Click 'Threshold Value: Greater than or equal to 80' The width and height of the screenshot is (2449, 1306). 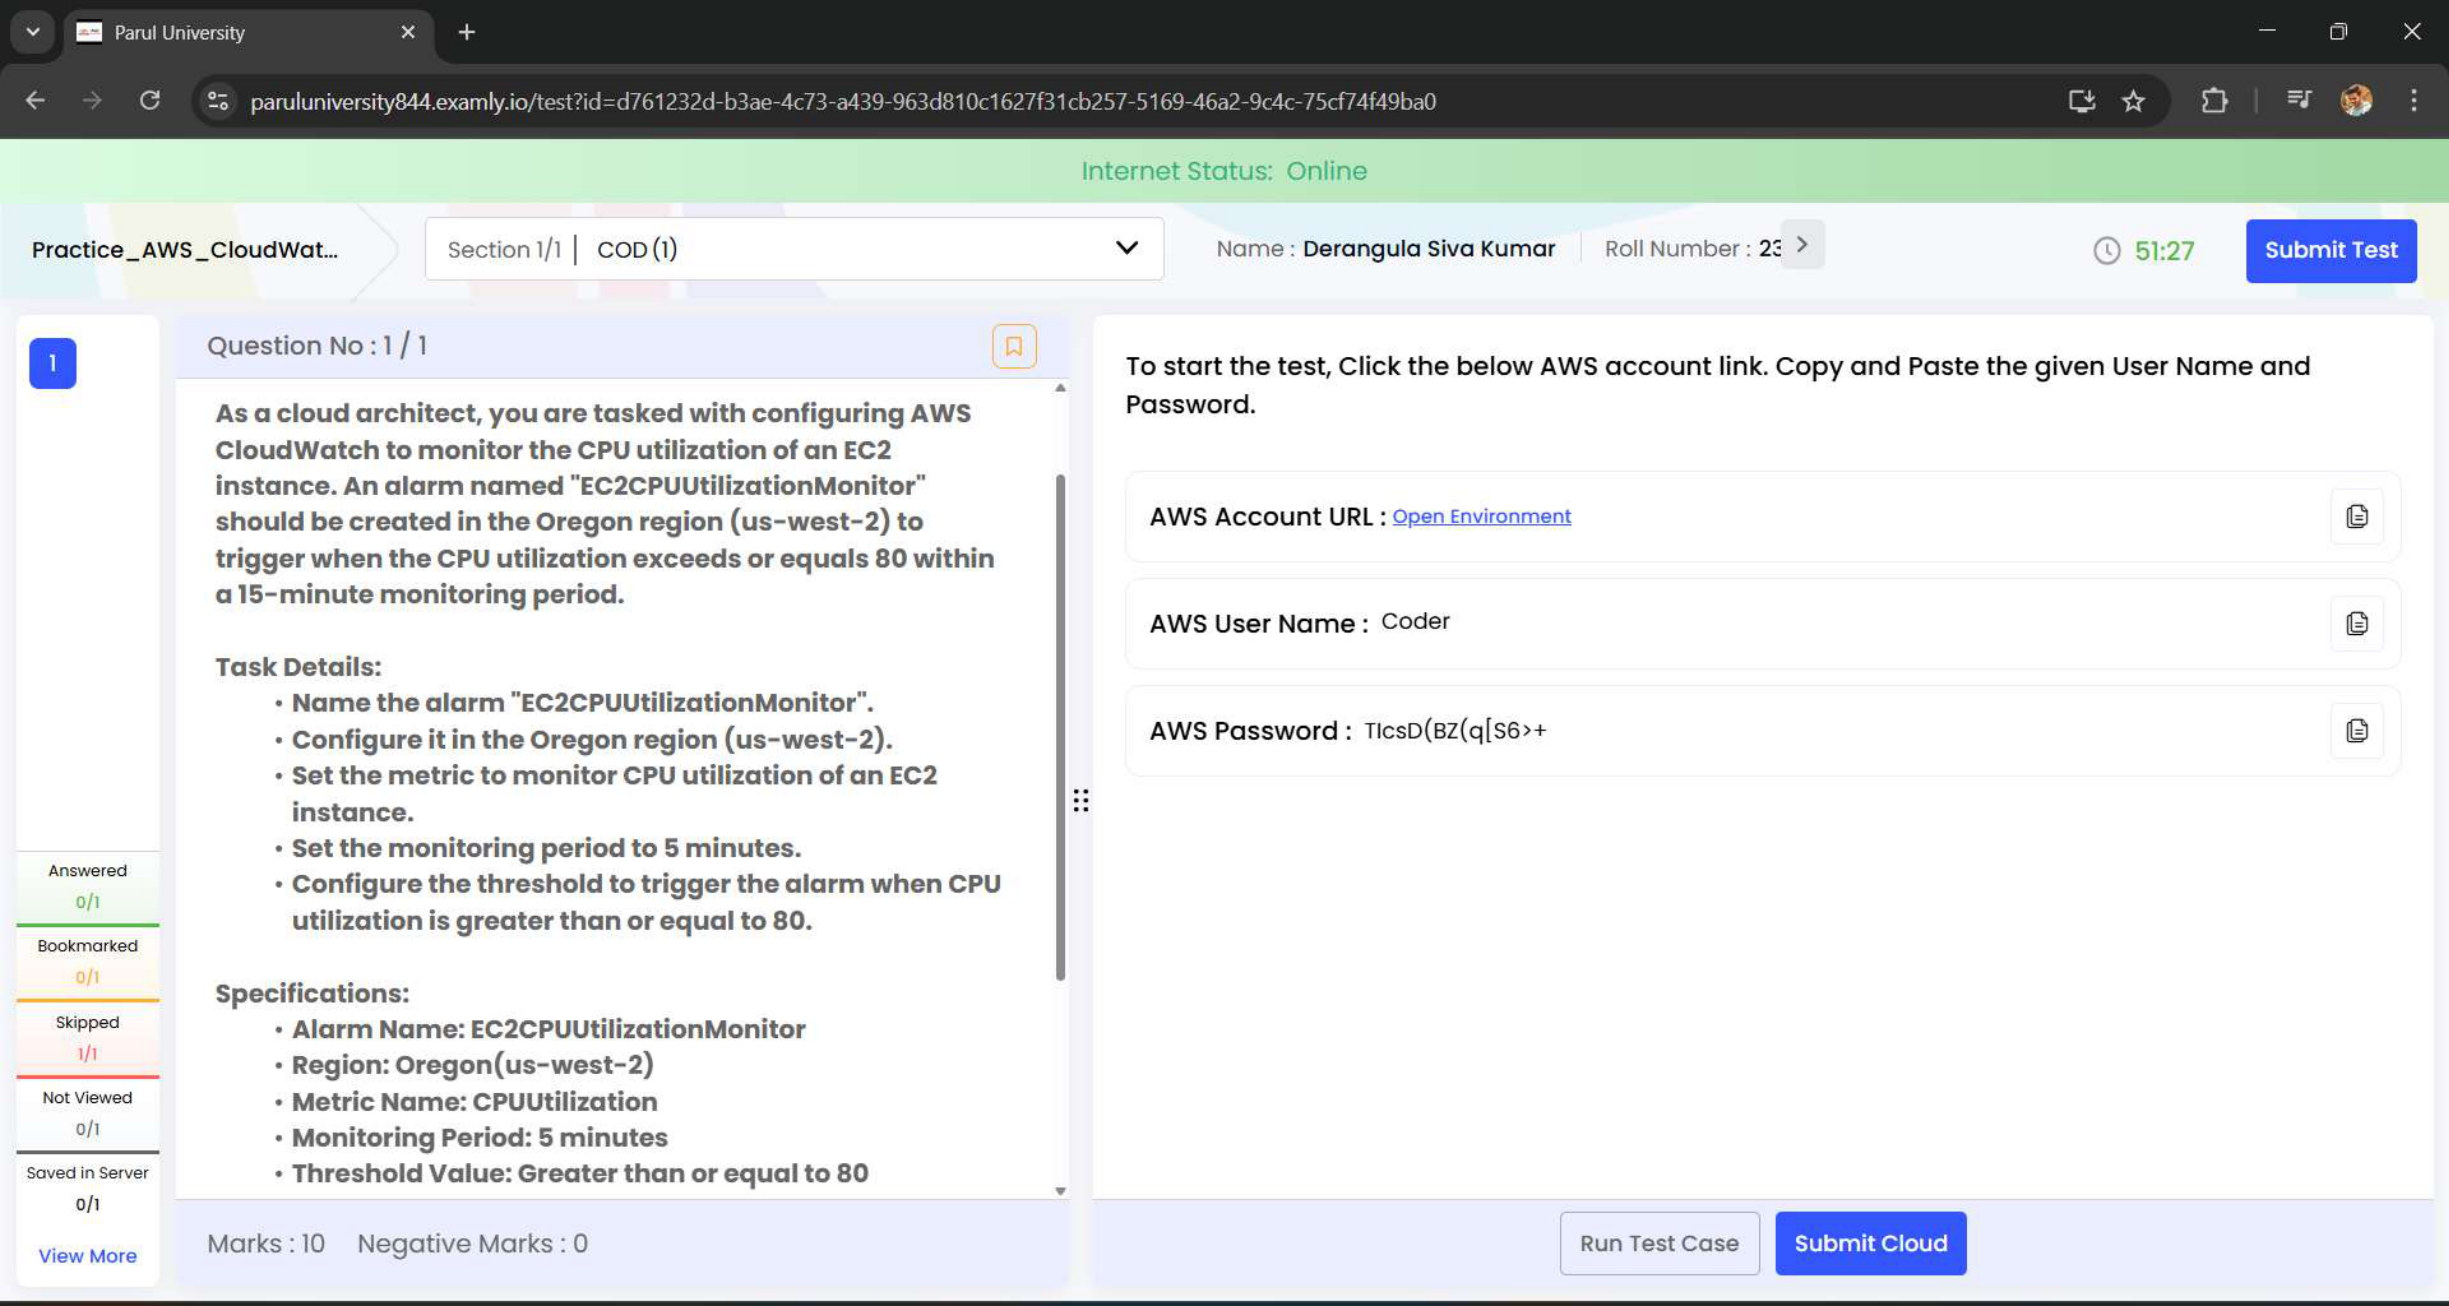[x=580, y=1173]
